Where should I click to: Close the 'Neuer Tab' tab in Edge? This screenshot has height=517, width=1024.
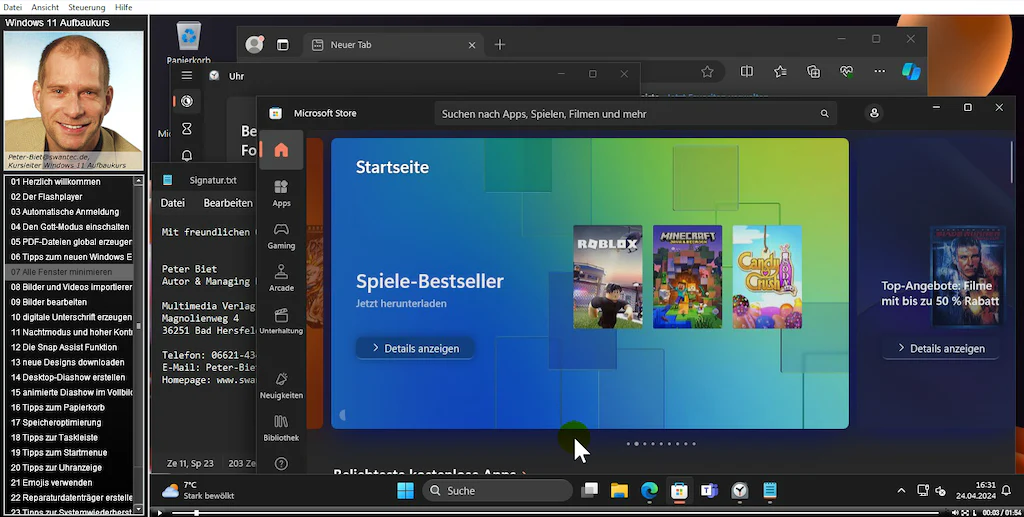coord(472,45)
